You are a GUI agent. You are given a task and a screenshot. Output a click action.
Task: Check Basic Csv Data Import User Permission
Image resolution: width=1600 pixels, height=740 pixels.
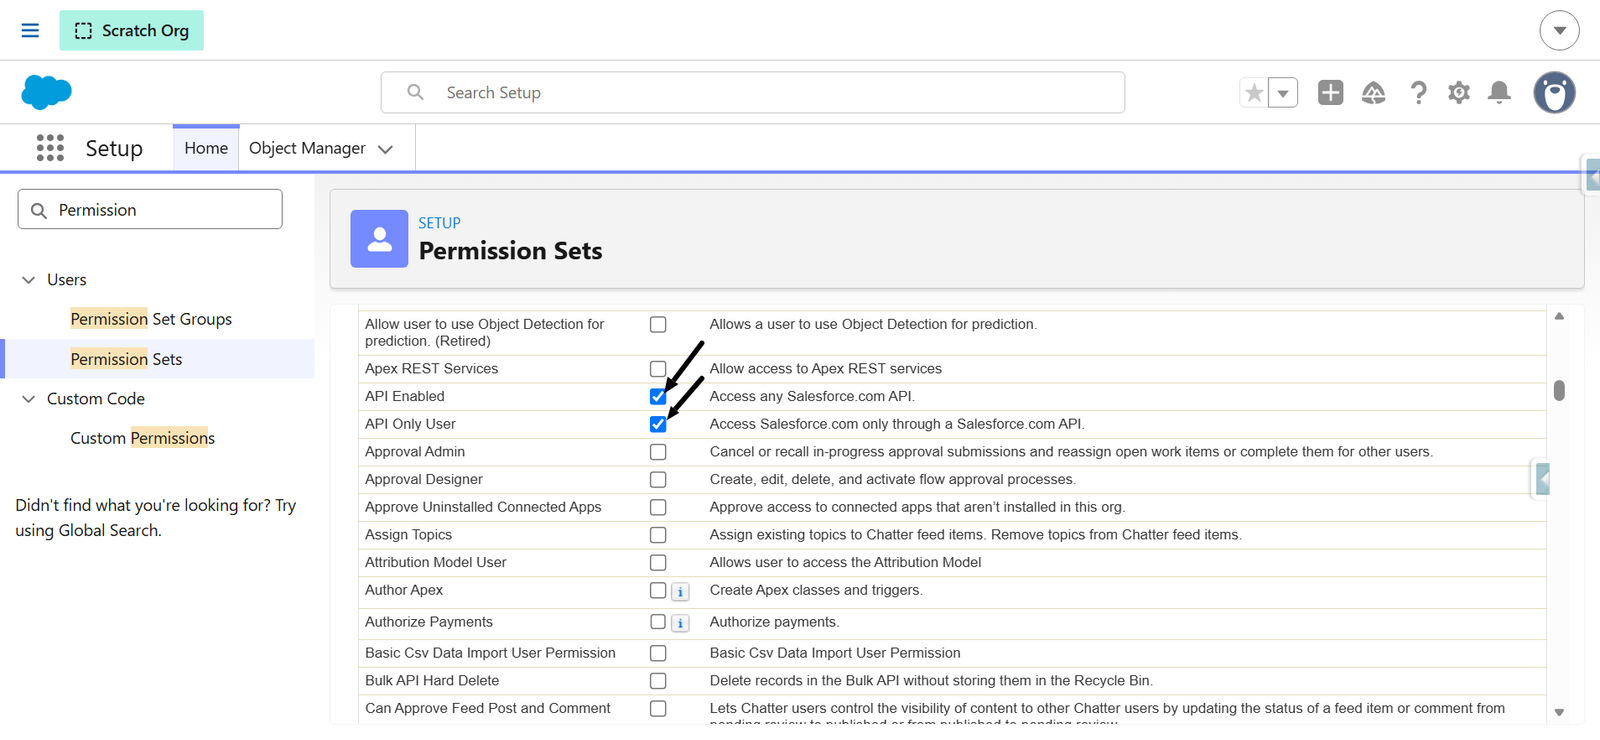[658, 653]
